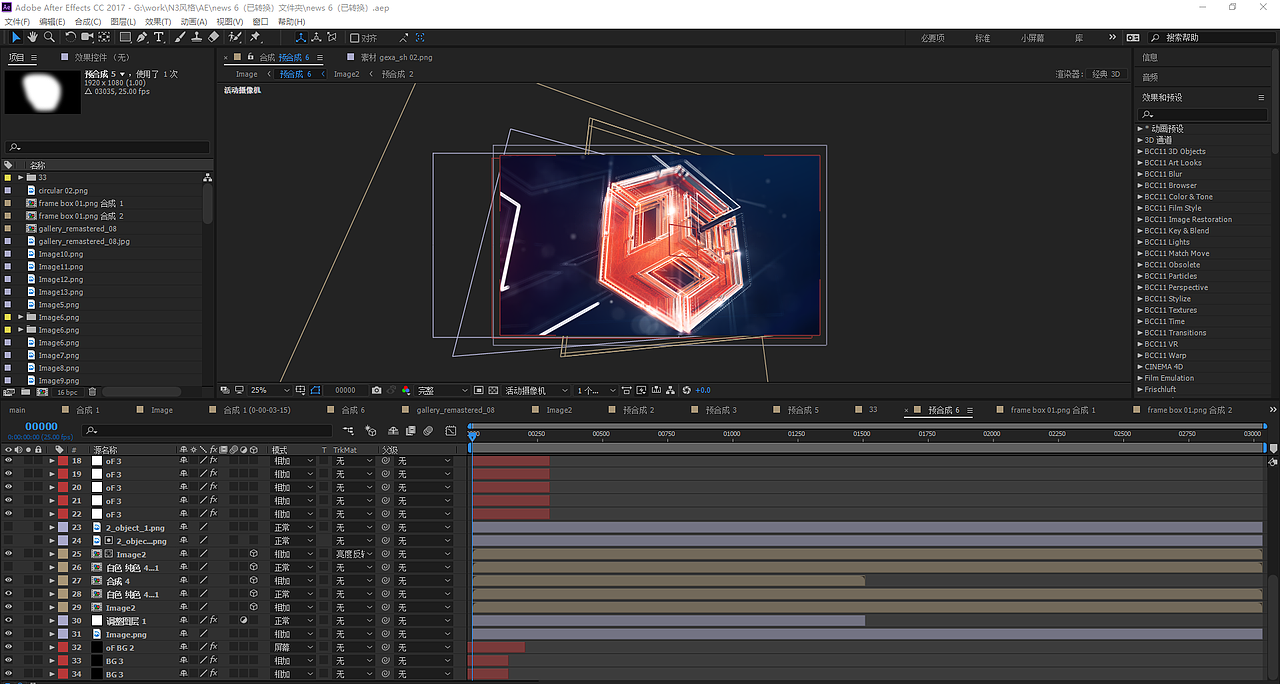Select the Unified Camera tool

coord(87,37)
